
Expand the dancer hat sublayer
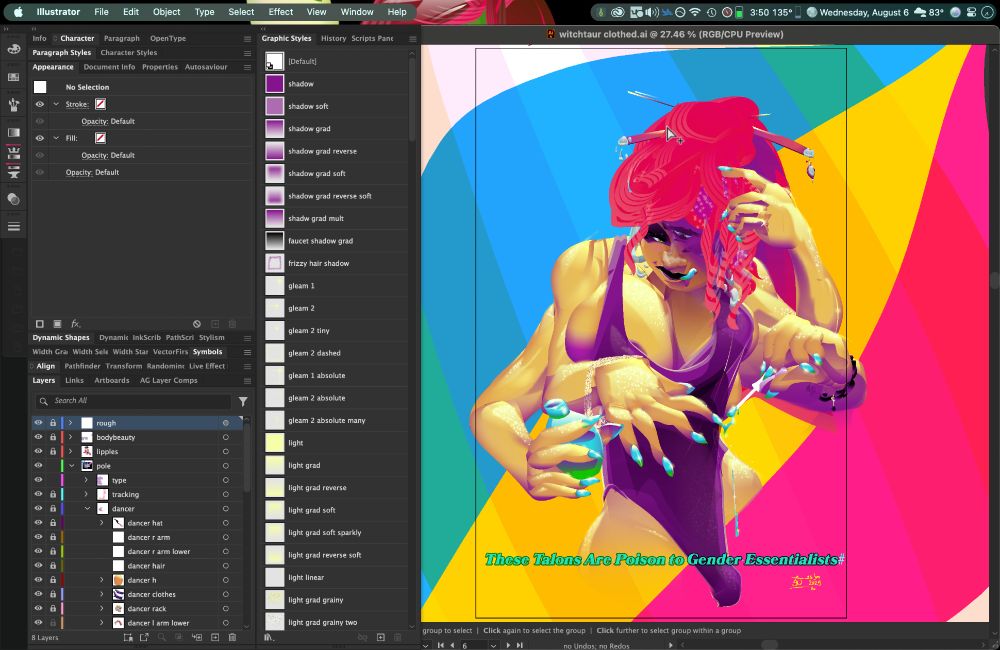[x=101, y=522]
